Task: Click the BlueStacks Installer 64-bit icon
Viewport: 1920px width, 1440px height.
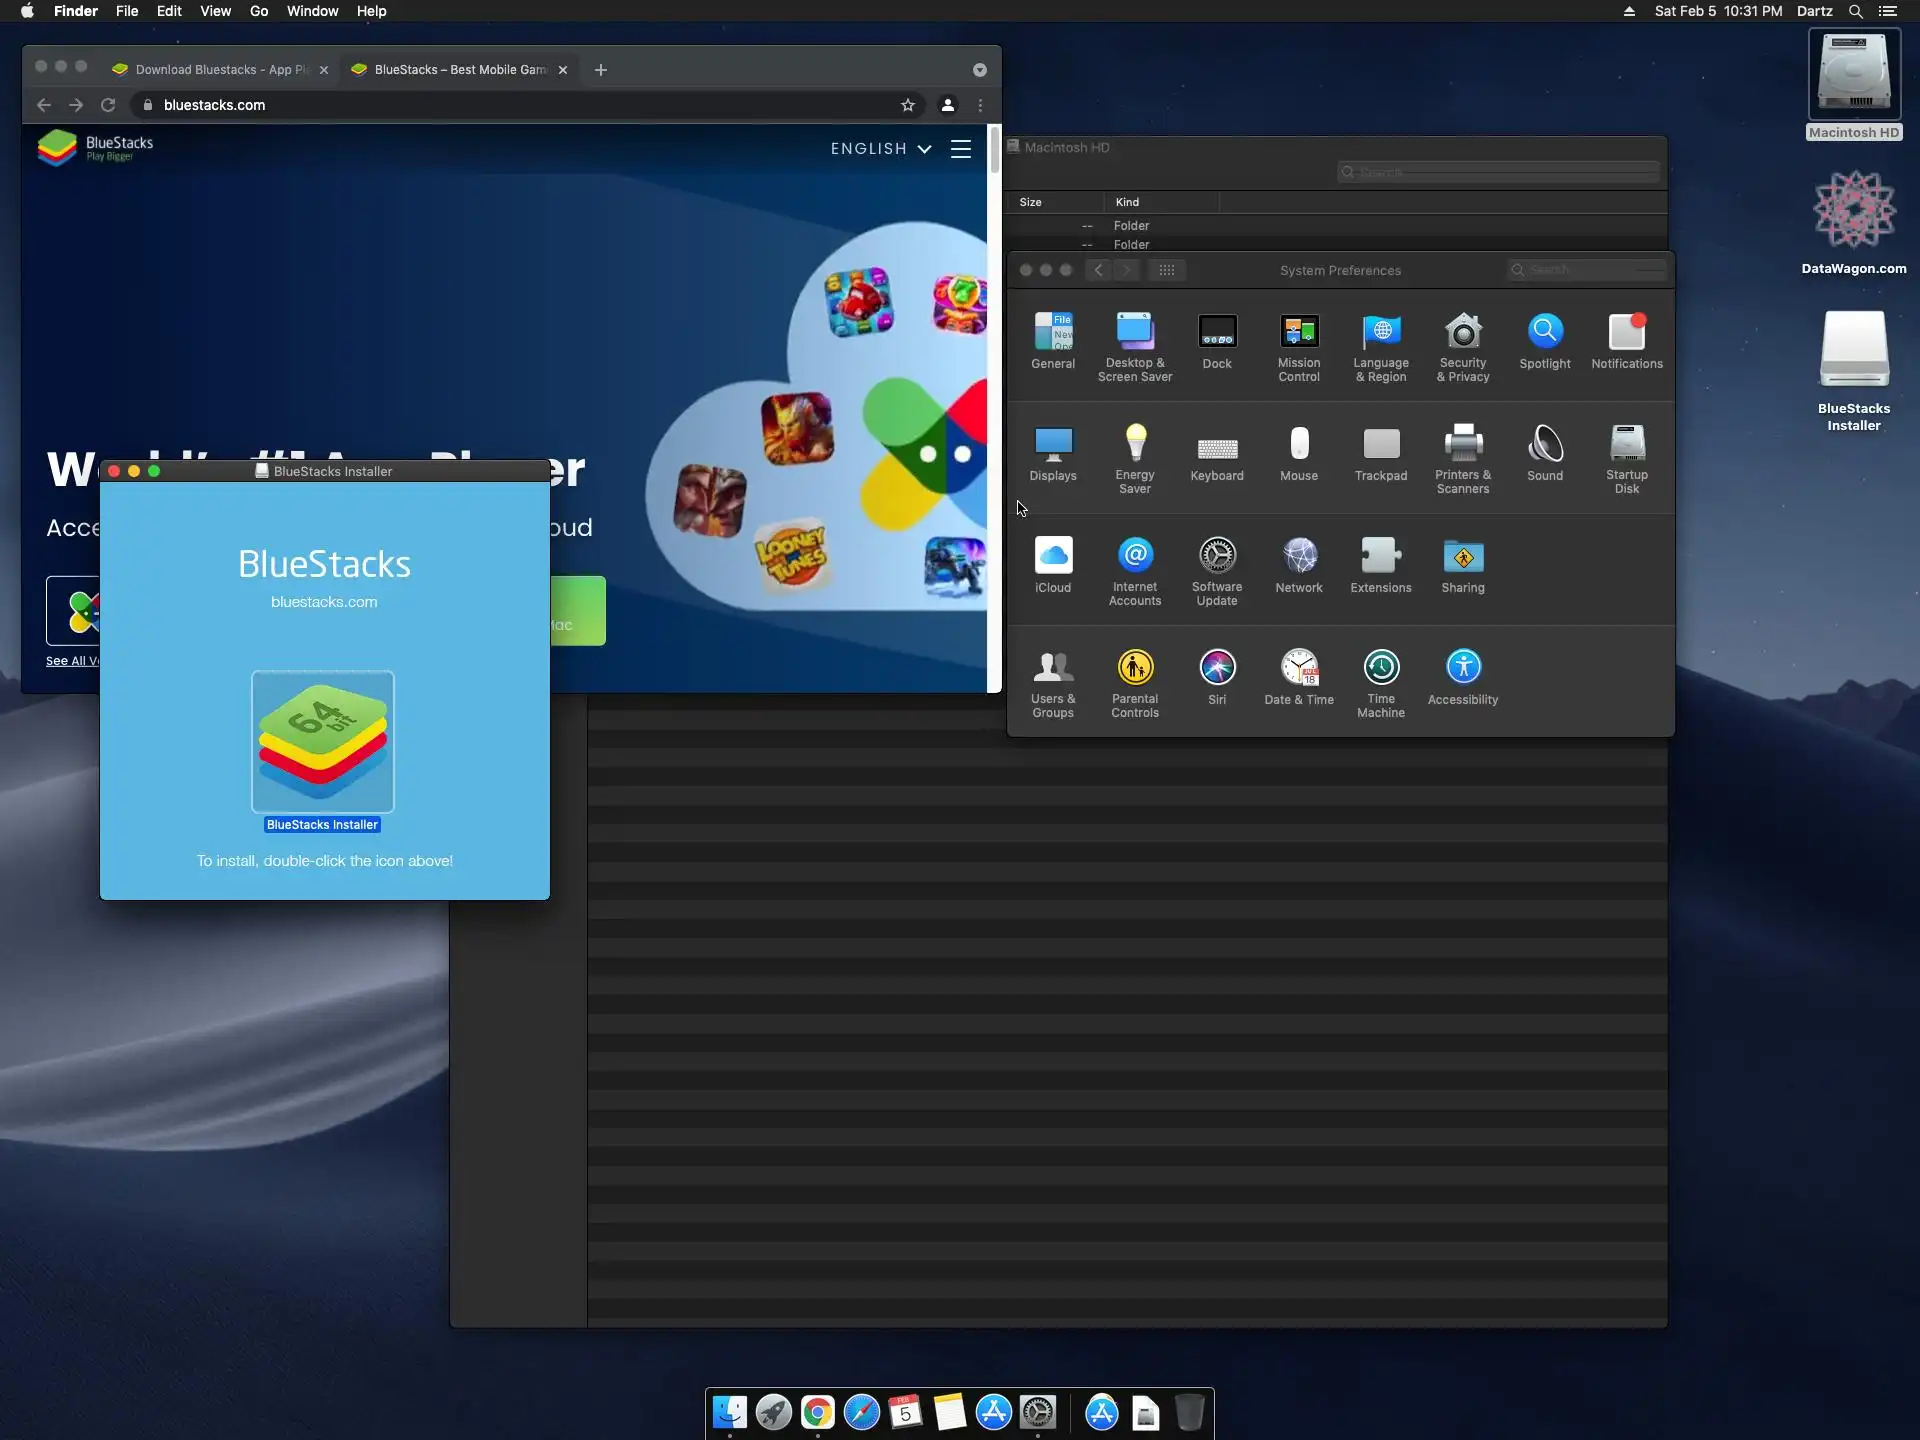Action: 323,742
